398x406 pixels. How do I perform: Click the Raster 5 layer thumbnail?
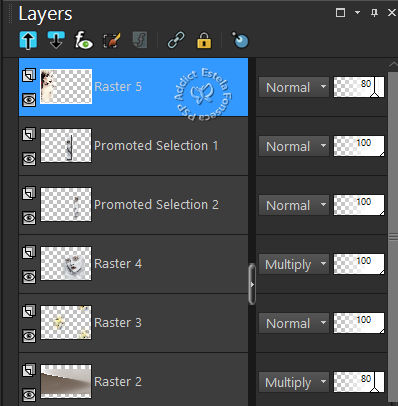tap(66, 86)
